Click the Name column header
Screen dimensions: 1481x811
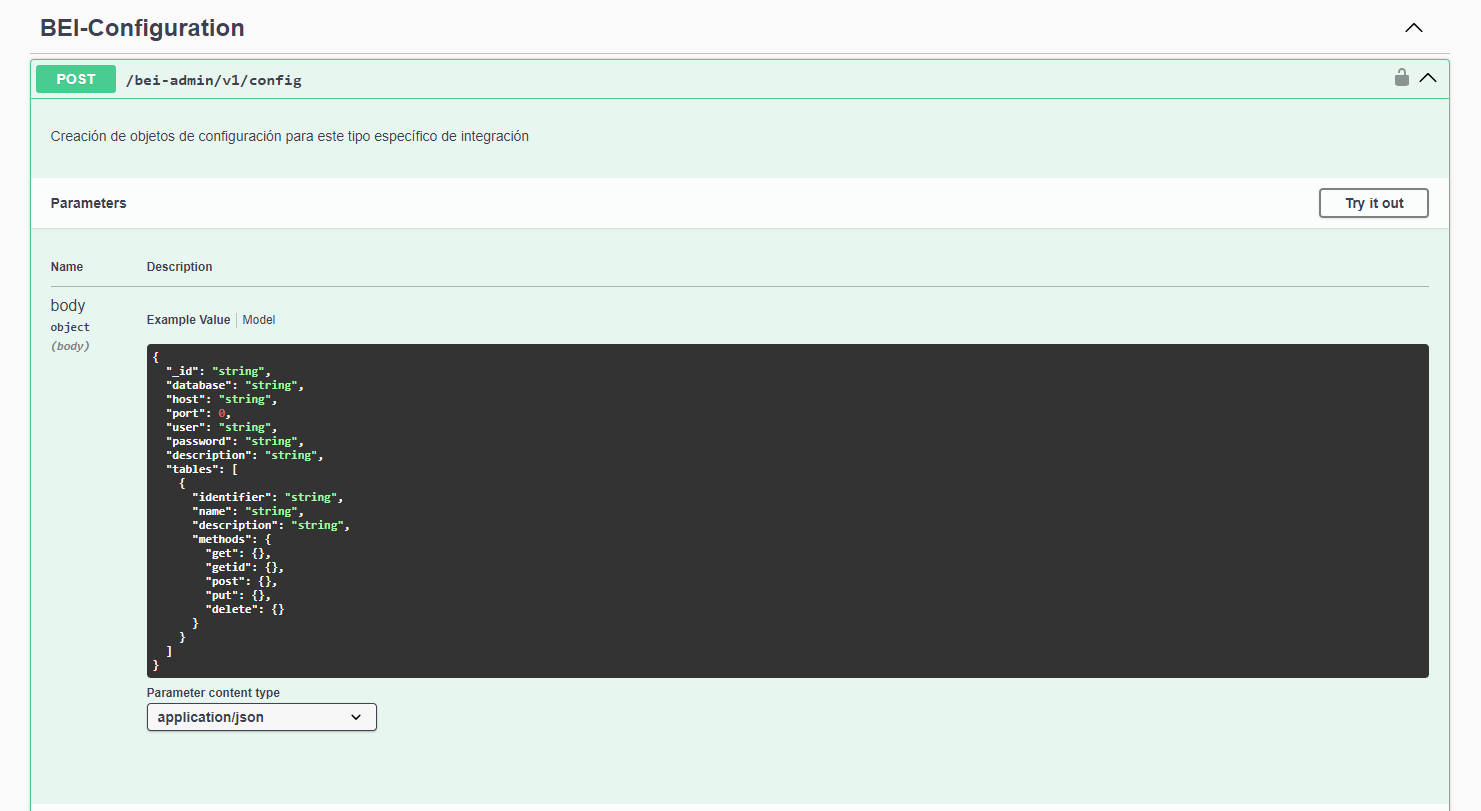coord(66,267)
